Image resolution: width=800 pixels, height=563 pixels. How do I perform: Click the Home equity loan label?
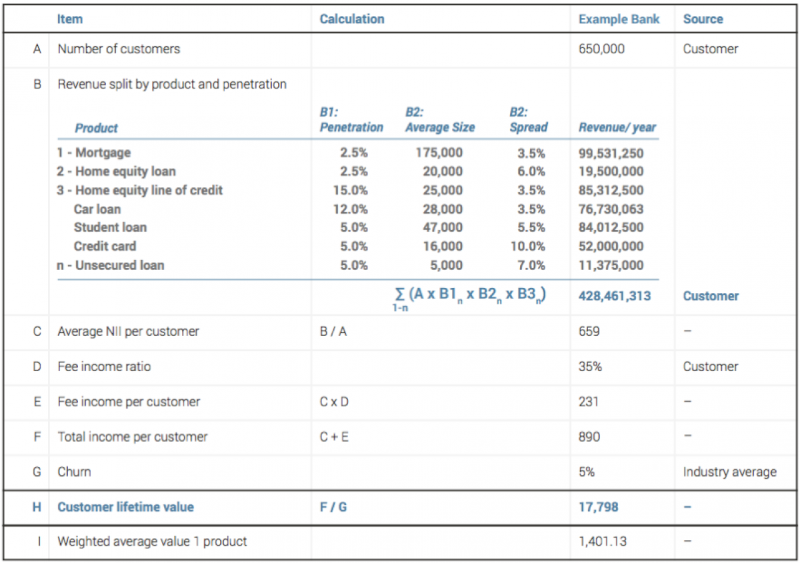(x=116, y=172)
